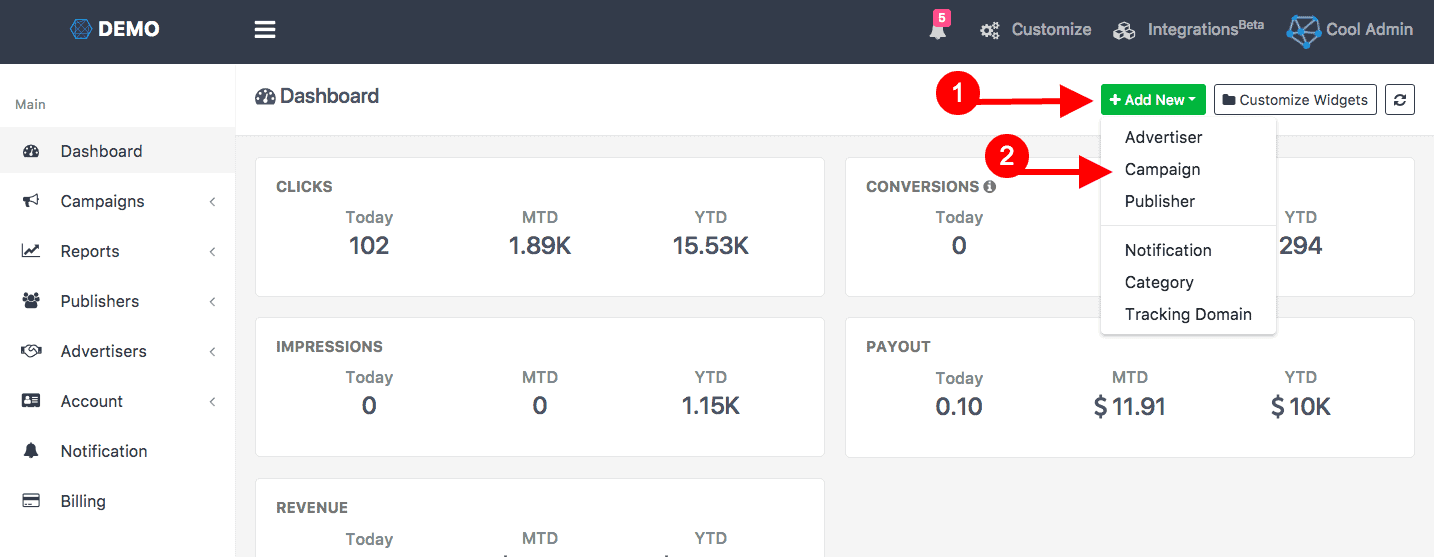The height and width of the screenshot is (557, 1434).
Task: Open Notification in the sidebar
Action: 104,452
